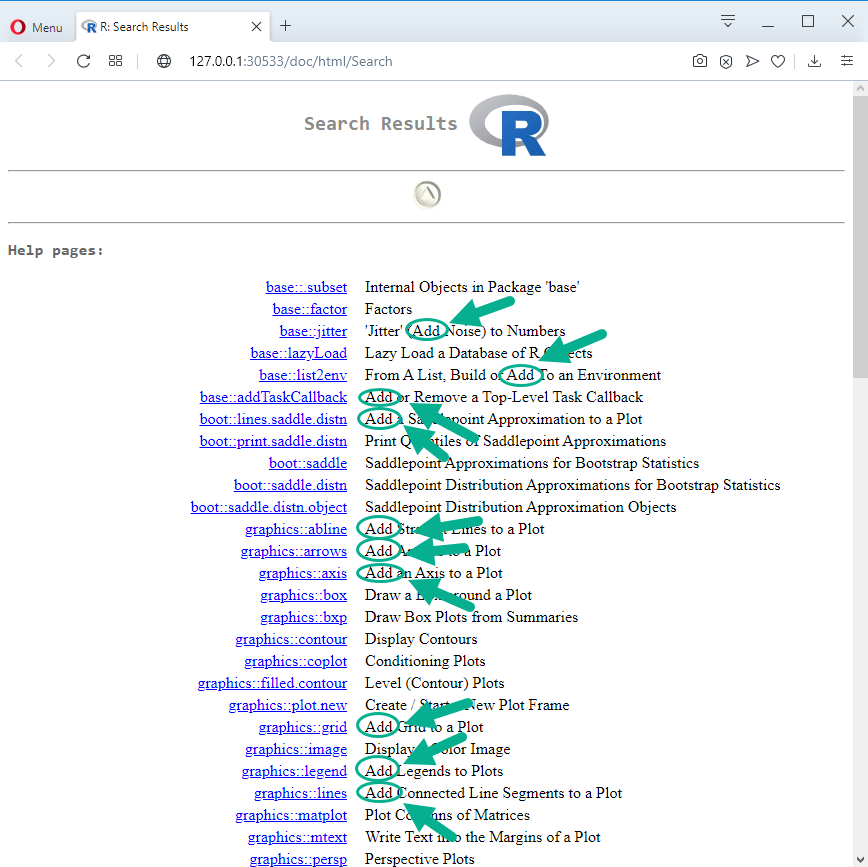This screenshot has width=868, height=867.
Task: Bookmark page with heart icon
Action: click(778, 61)
